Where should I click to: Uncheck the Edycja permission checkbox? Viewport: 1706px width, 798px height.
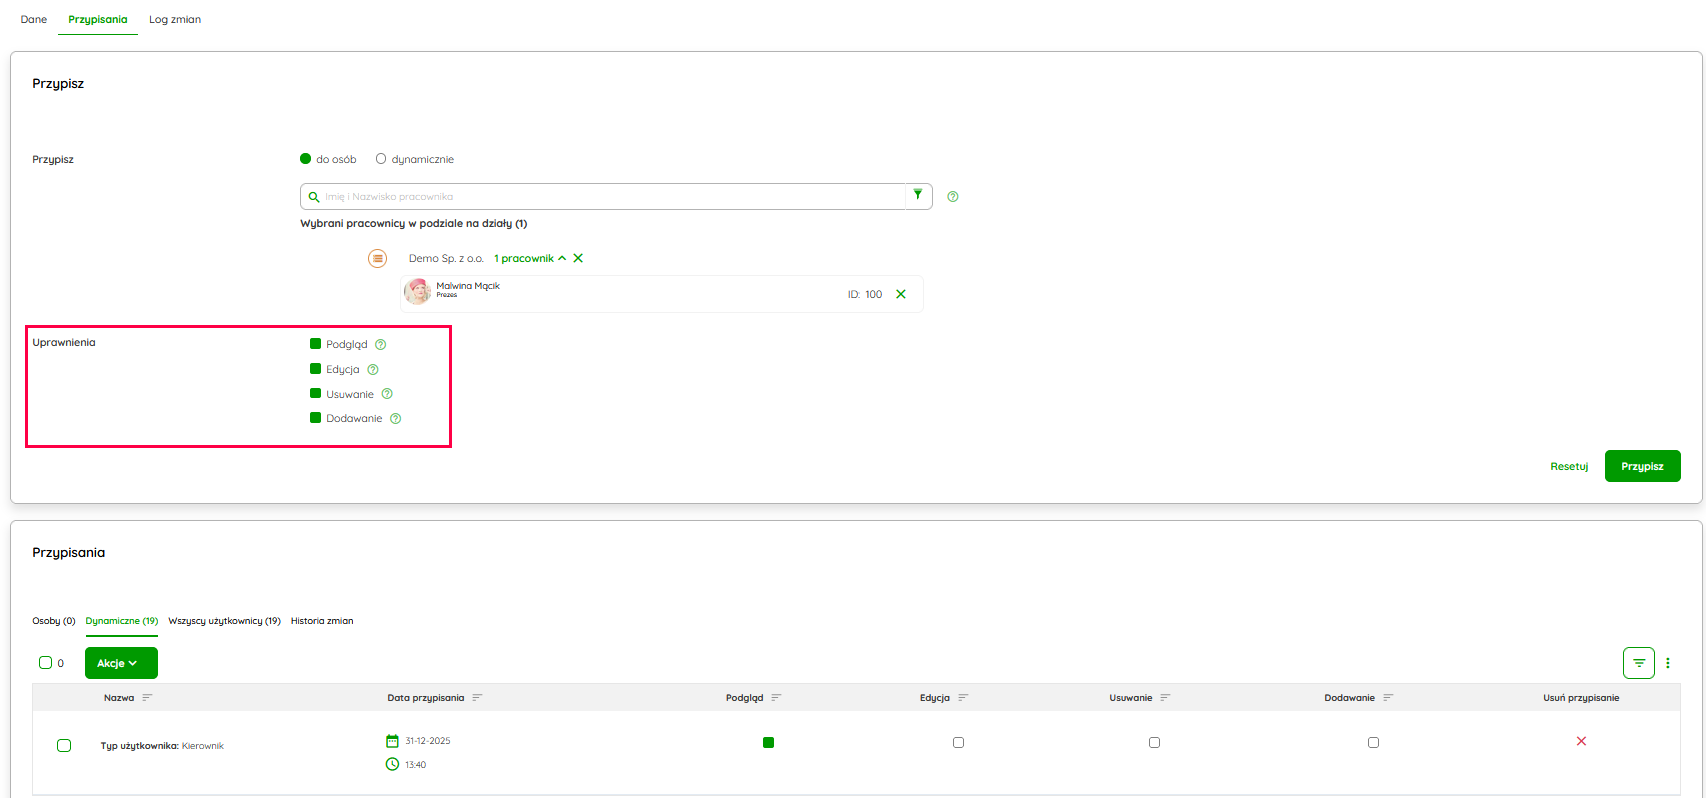[x=316, y=369]
